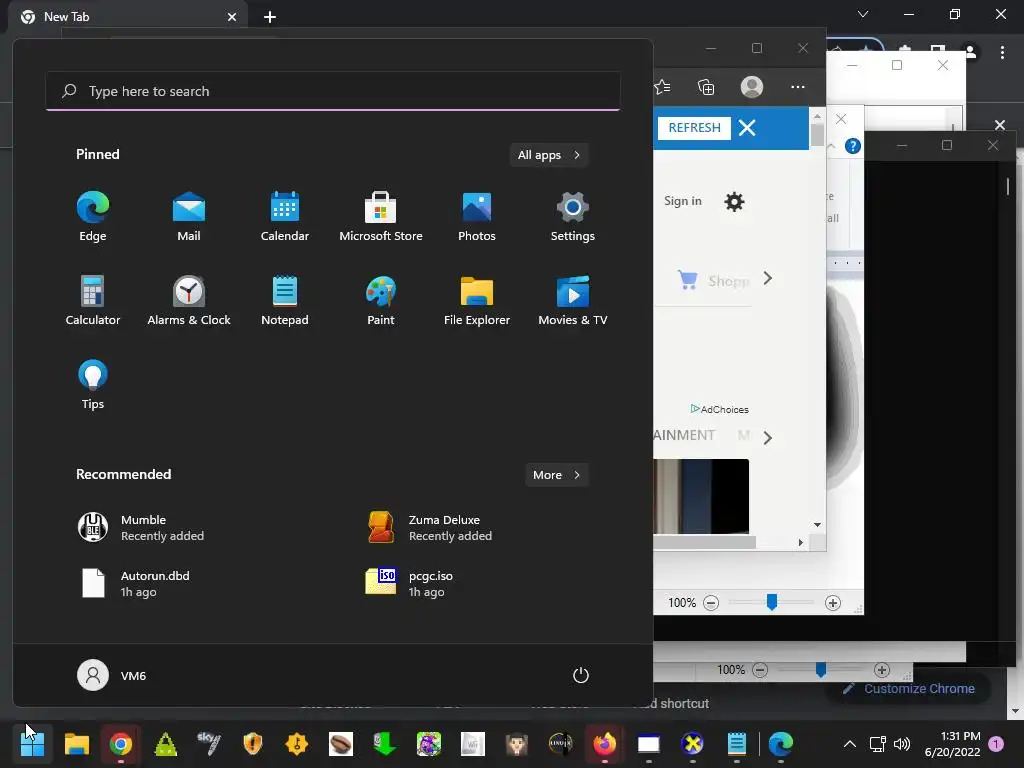The image size is (1024, 768).
Task: Open the Edge Favorites star icon
Action: [662, 87]
